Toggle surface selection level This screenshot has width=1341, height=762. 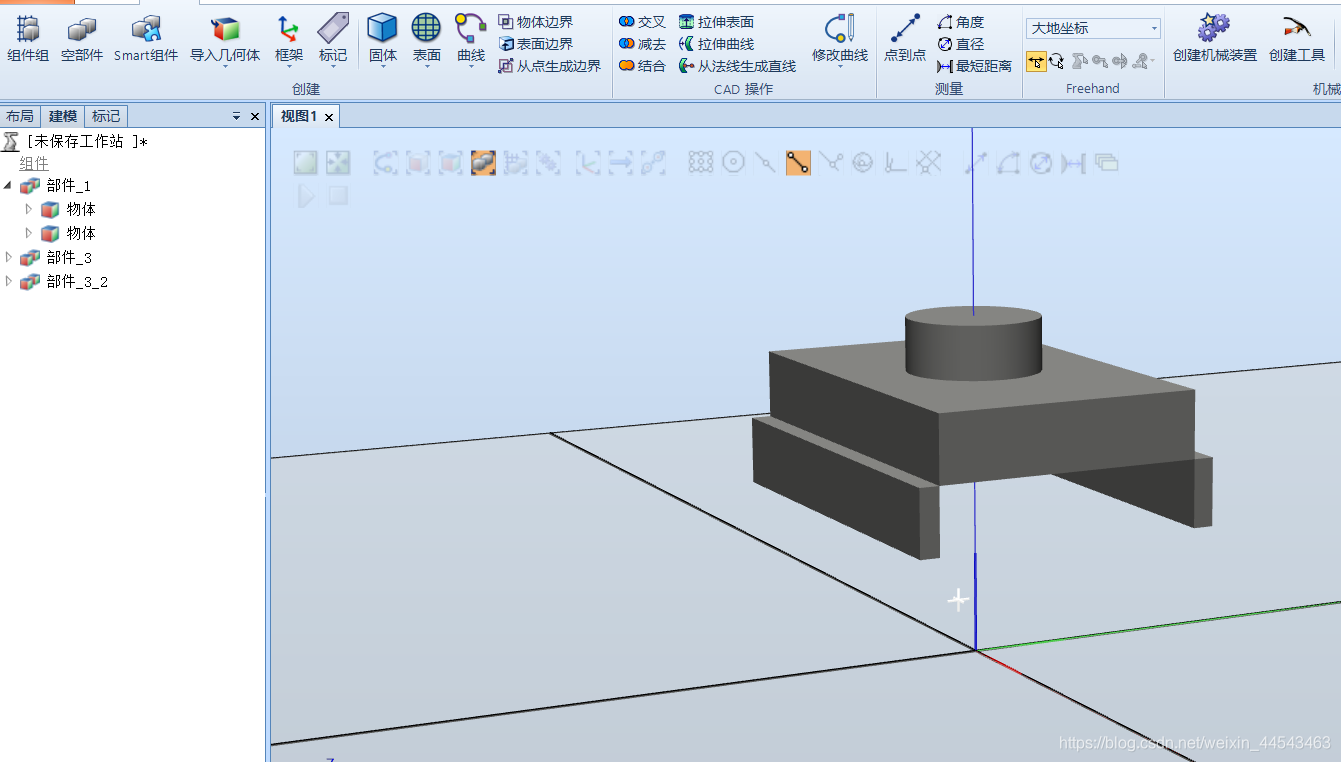[x=418, y=162]
